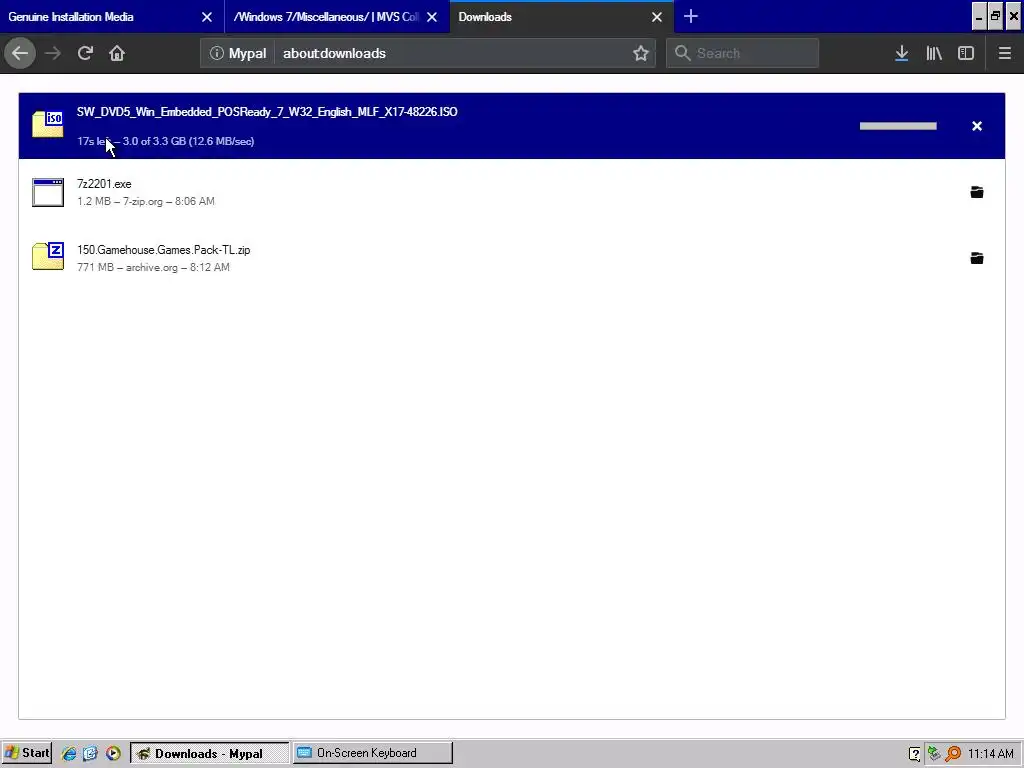
Task: Click the help question mark tray icon
Action: 914,754
